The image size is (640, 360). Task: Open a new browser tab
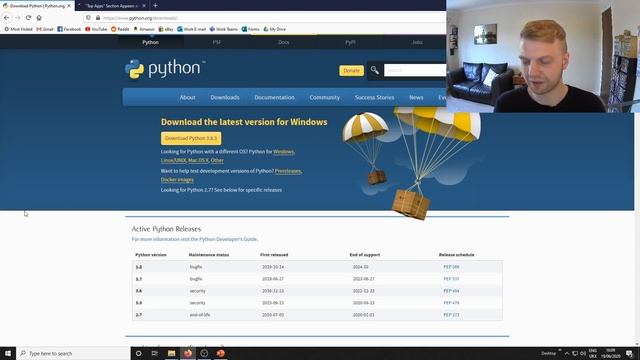coord(155,6)
